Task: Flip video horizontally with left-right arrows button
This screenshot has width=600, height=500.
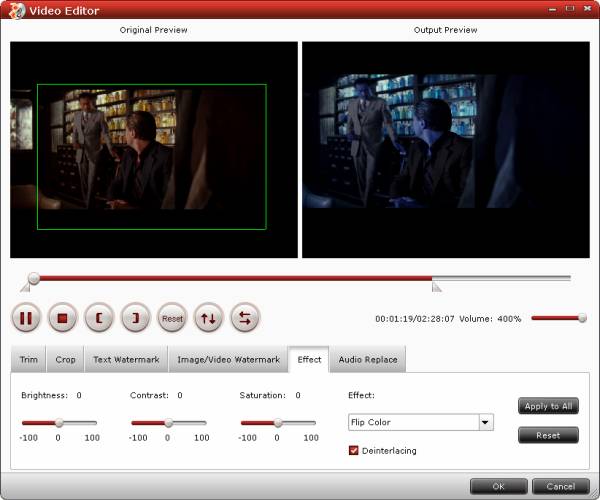Action: (245, 318)
